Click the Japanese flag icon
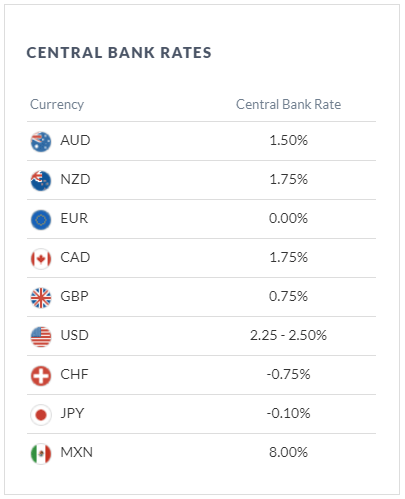Image resolution: width=405 pixels, height=499 pixels. click(x=41, y=415)
